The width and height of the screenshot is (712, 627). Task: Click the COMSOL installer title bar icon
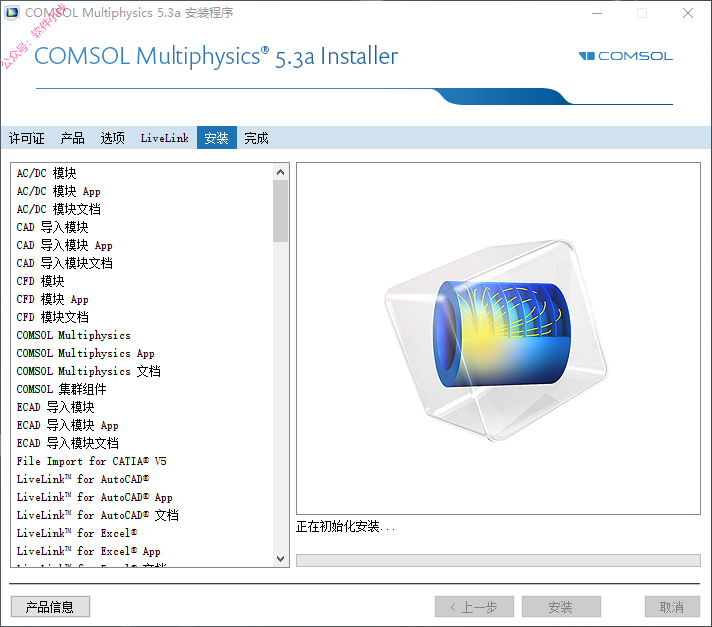12,13
